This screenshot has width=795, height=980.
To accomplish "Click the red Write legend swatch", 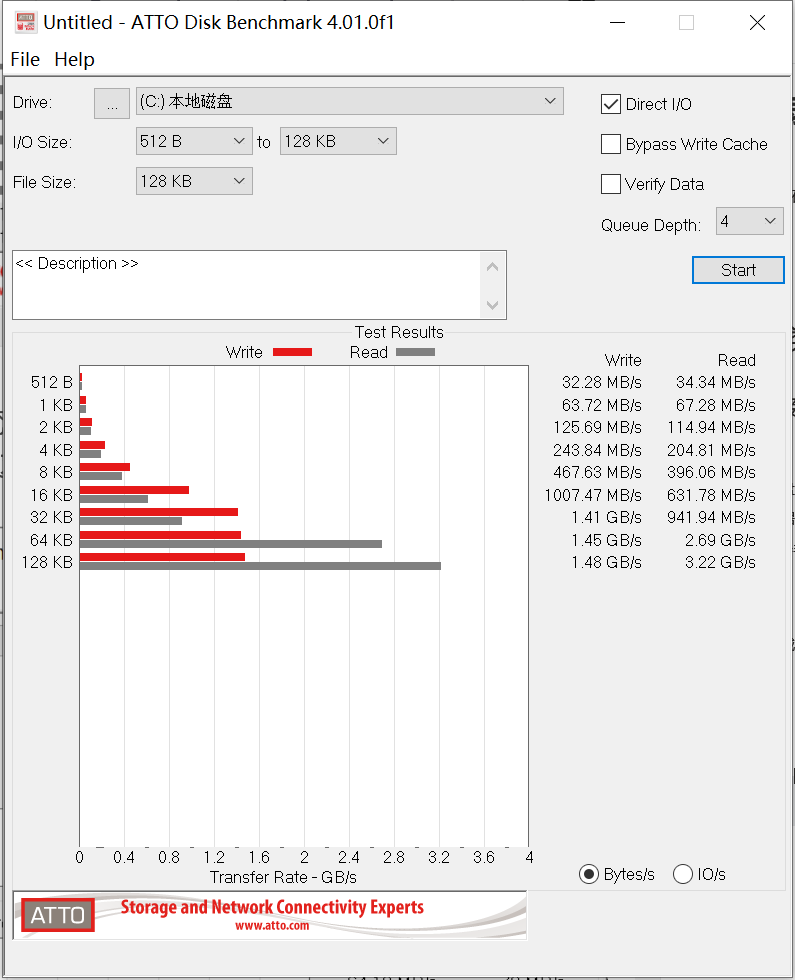I will [292, 352].
